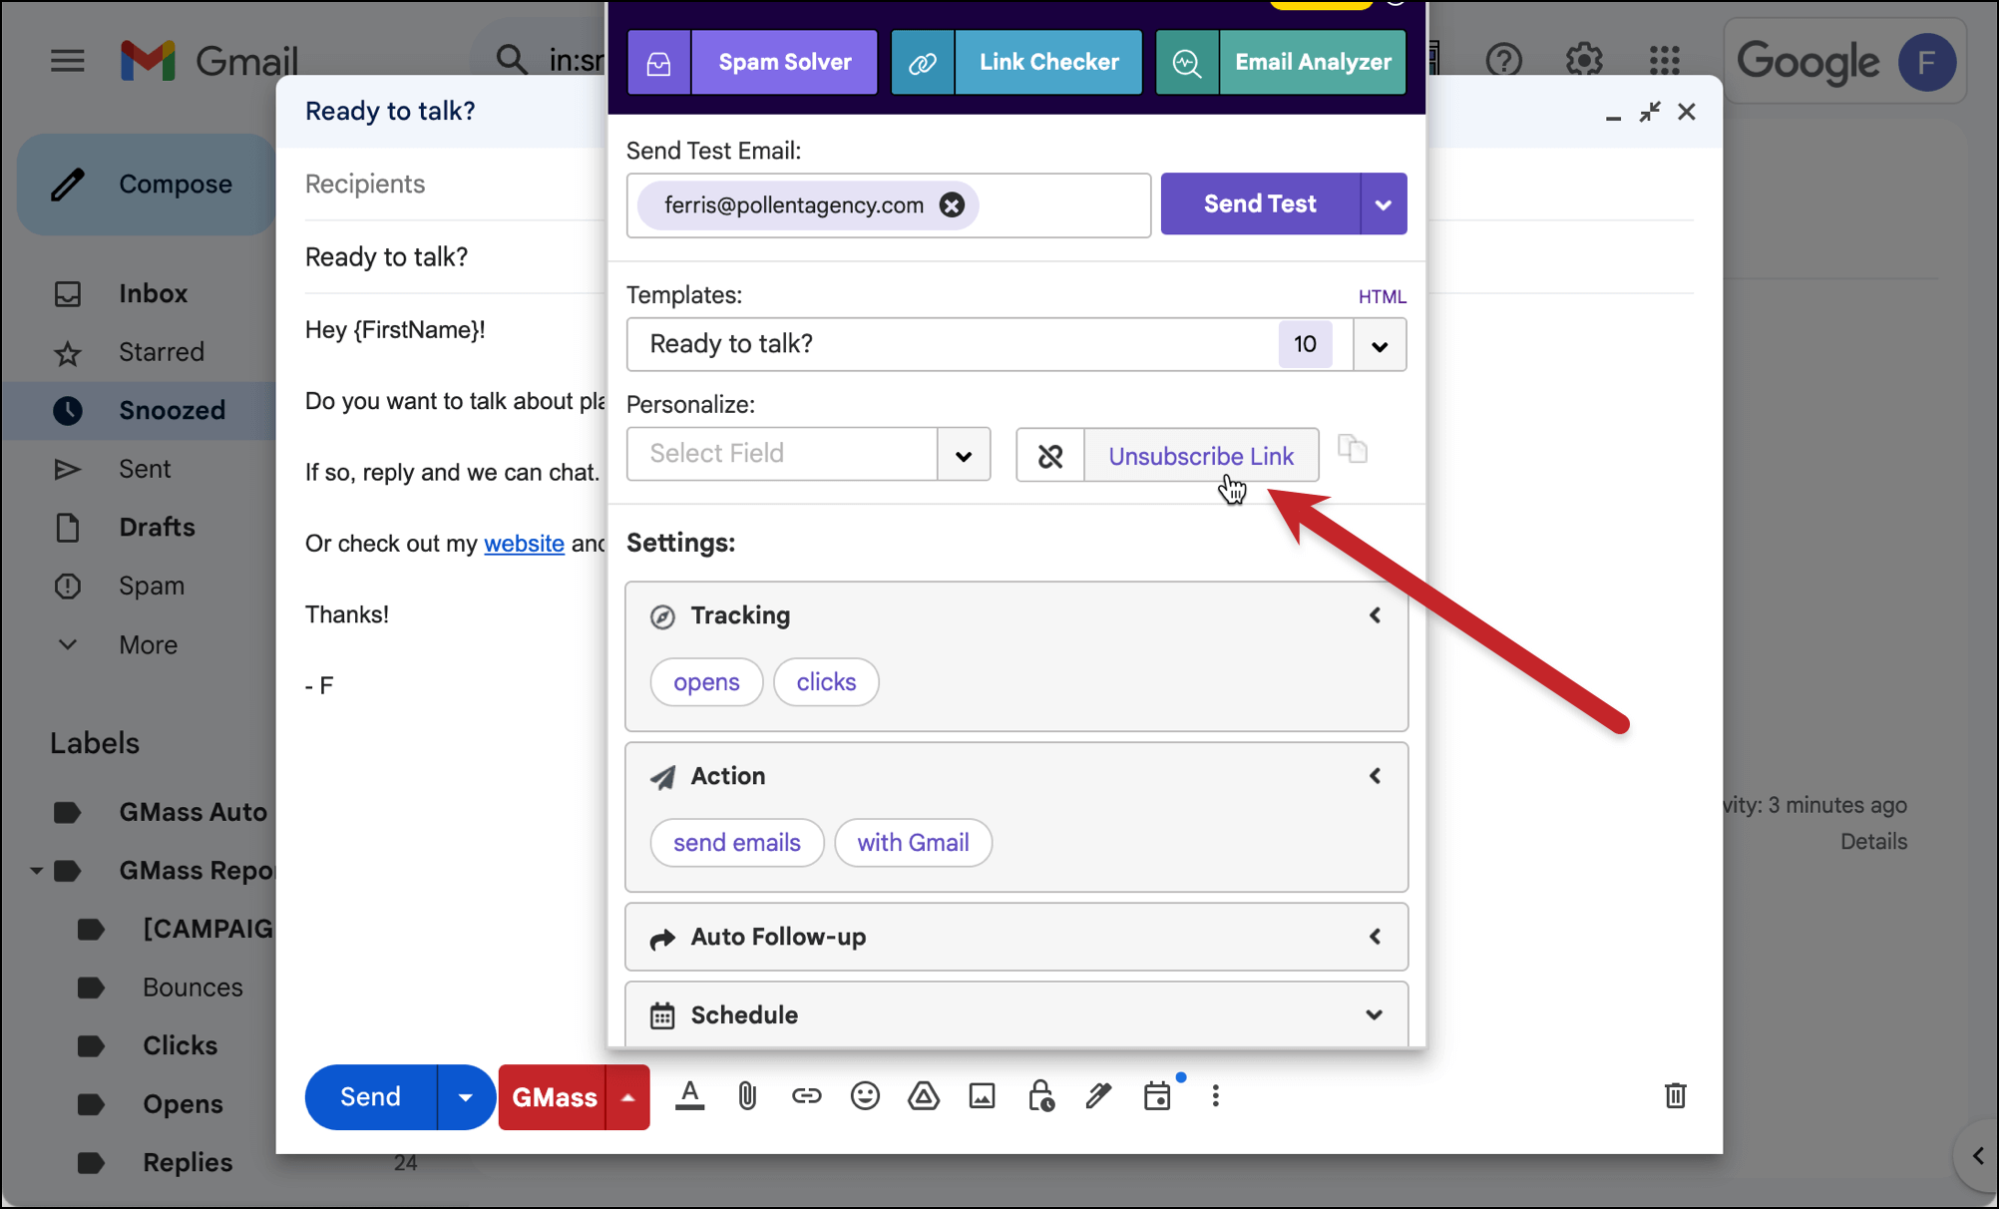
Task: Toggle the opens tracking pill
Action: [707, 682]
